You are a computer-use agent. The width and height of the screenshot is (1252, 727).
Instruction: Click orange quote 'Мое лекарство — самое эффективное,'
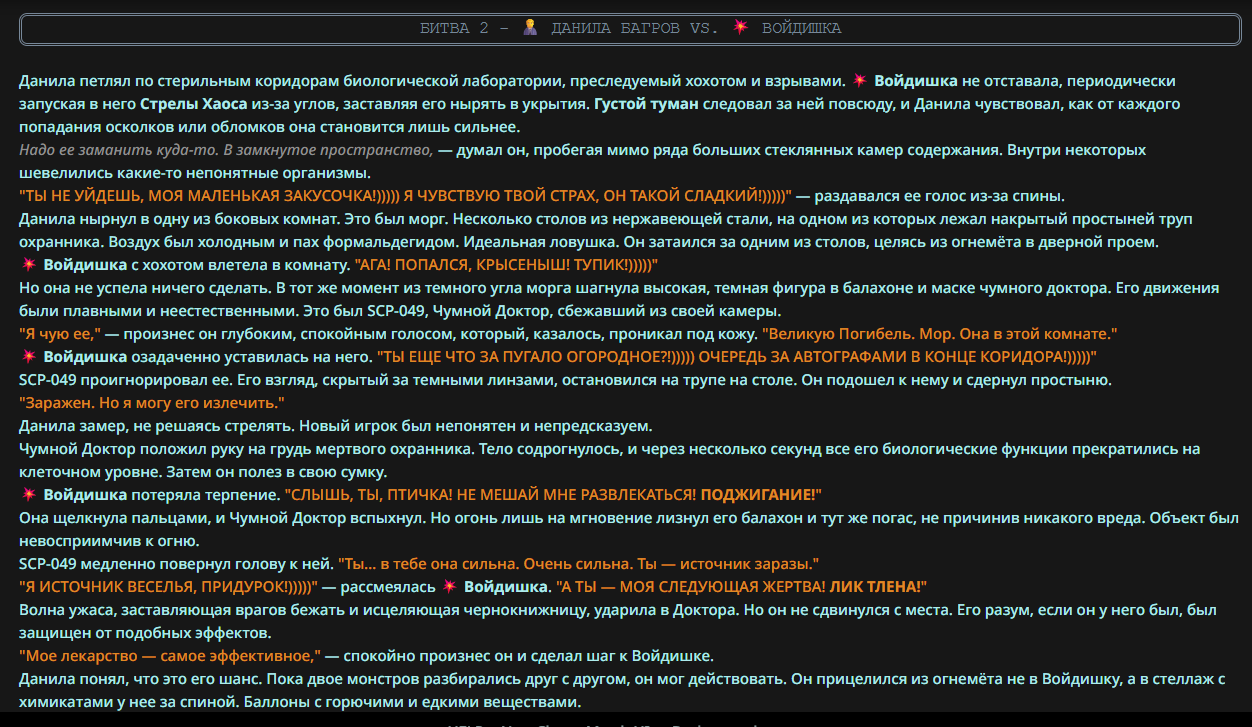click(170, 656)
